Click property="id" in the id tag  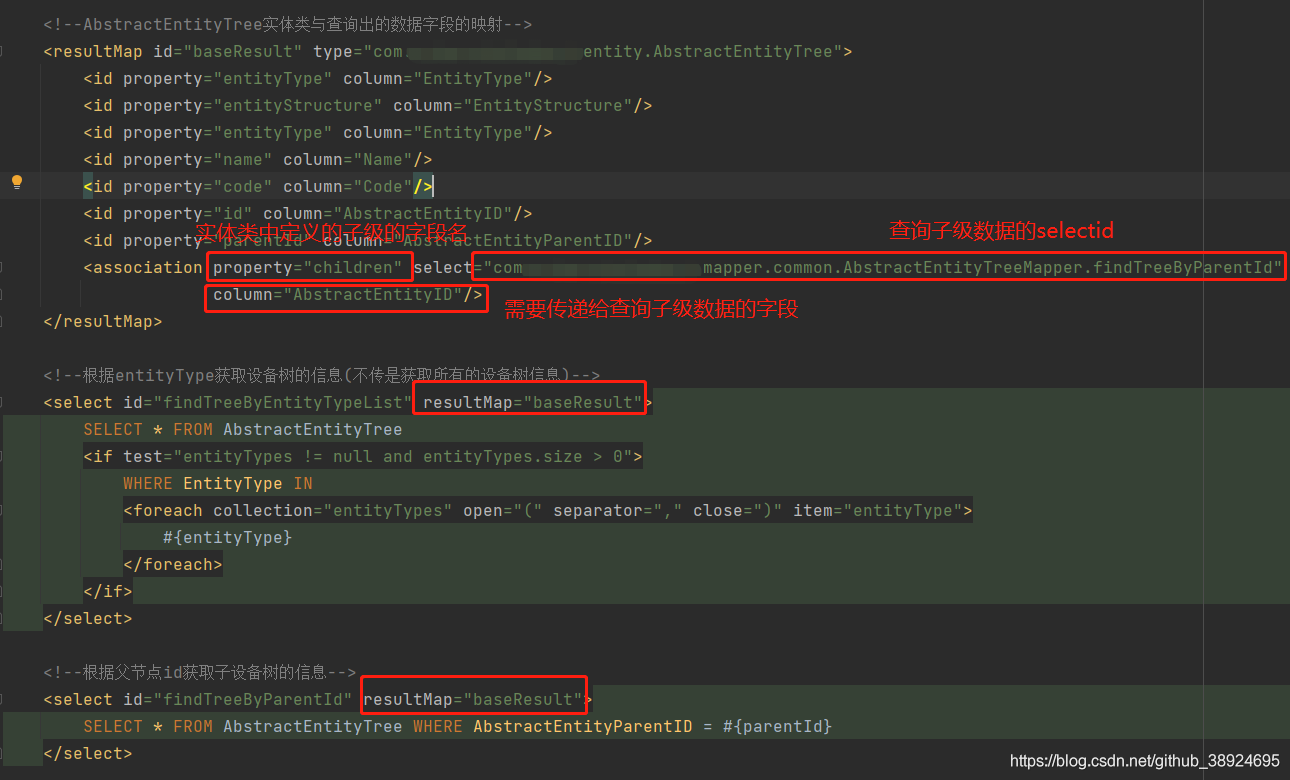pyautogui.click(x=188, y=213)
